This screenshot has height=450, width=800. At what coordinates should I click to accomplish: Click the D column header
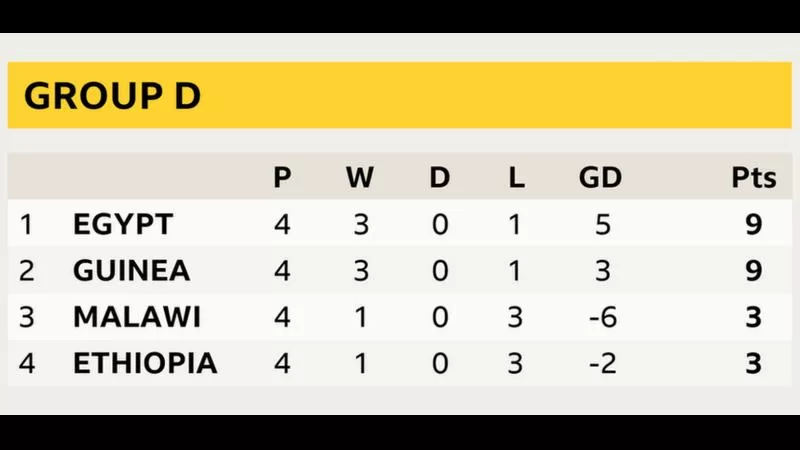tap(439, 178)
